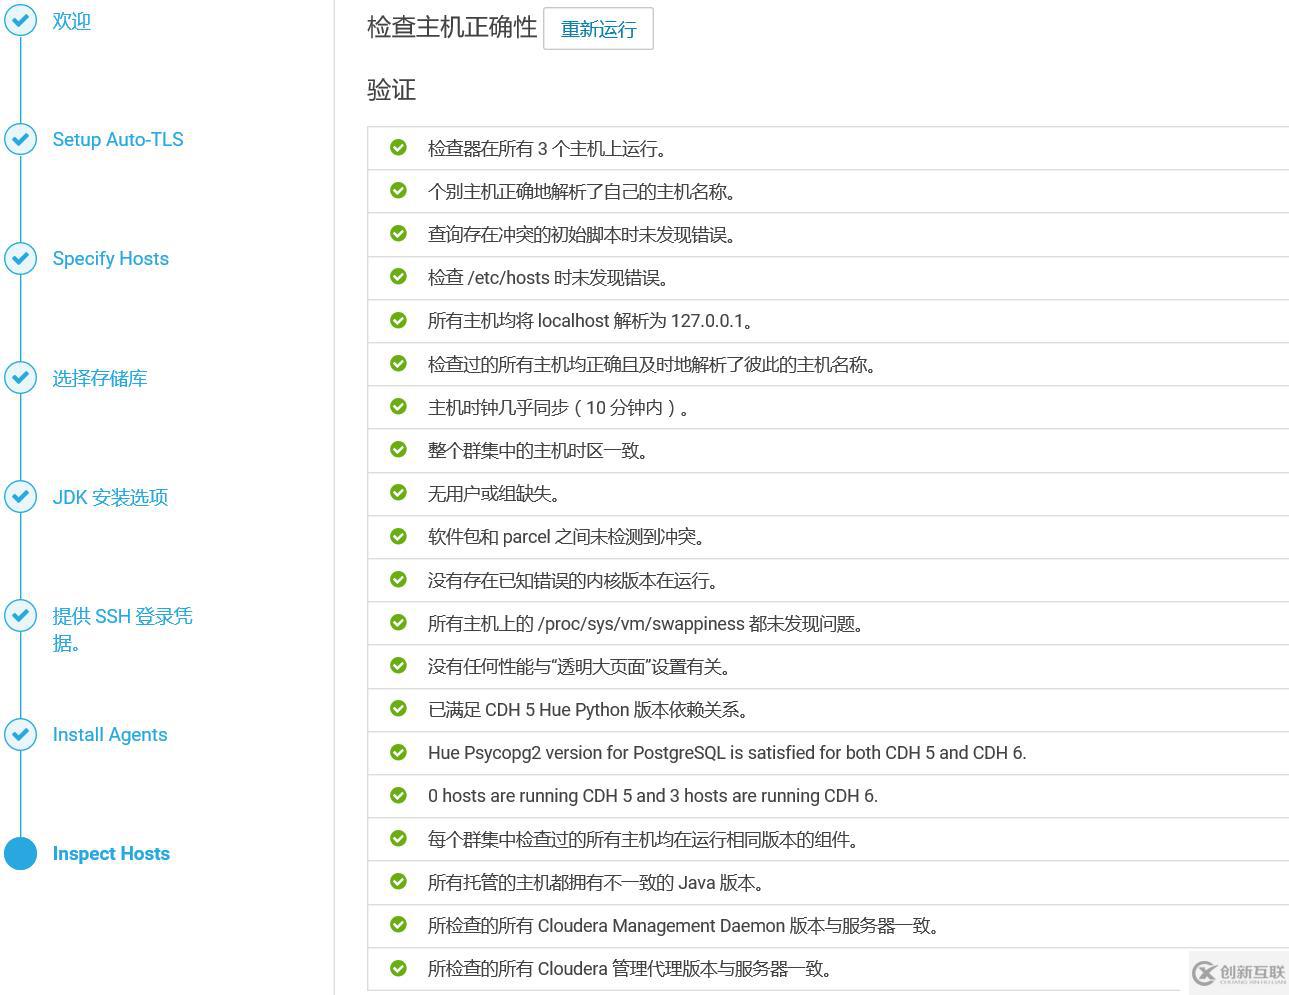
Task: Click the checkmark circle beside Setup Auto-TLS
Action: coord(20,139)
